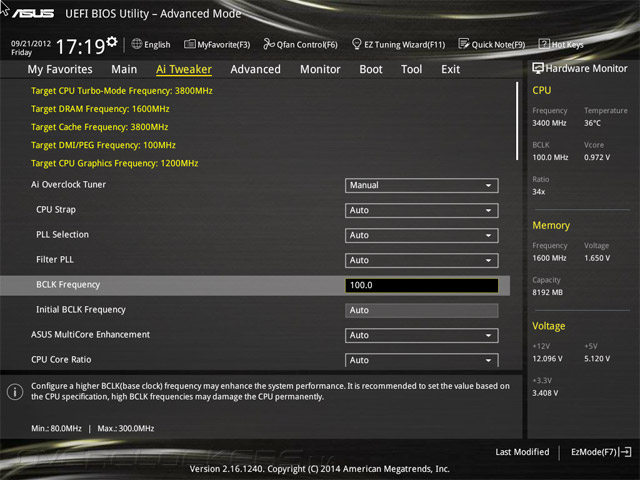Click Target CPU Turbo-Mode Frequency: 3800MHz

[x=122, y=91]
